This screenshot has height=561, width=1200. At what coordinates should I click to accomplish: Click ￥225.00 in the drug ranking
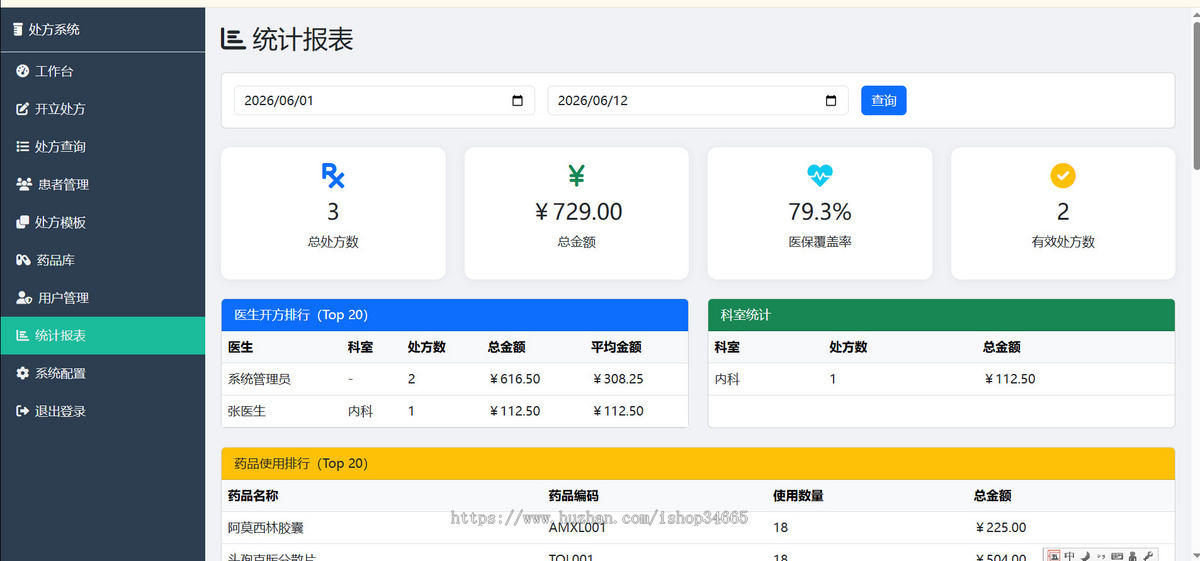click(1000, 527)
